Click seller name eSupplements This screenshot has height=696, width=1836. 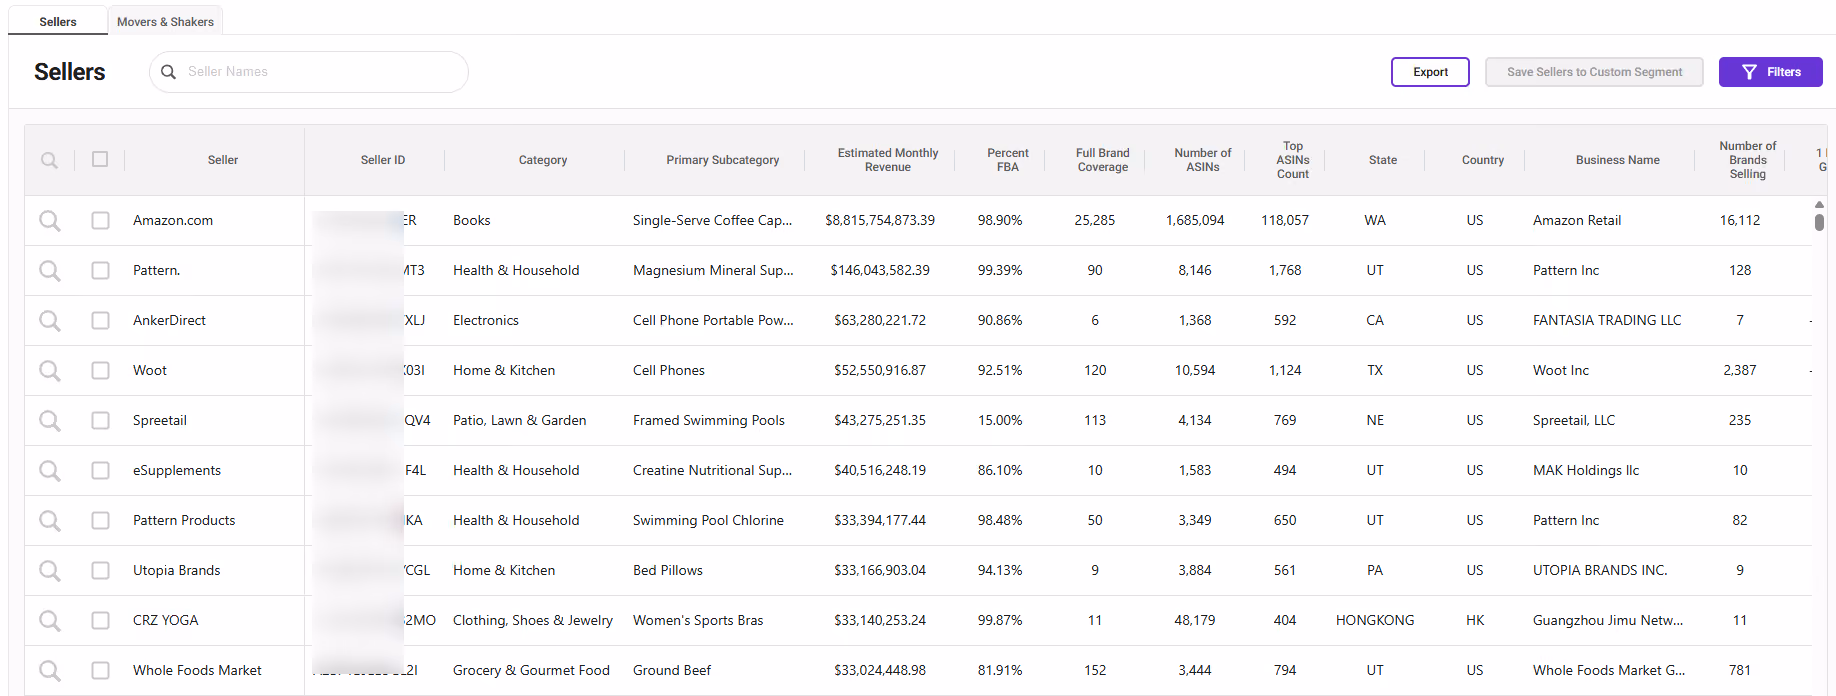(x=177, y=470)
